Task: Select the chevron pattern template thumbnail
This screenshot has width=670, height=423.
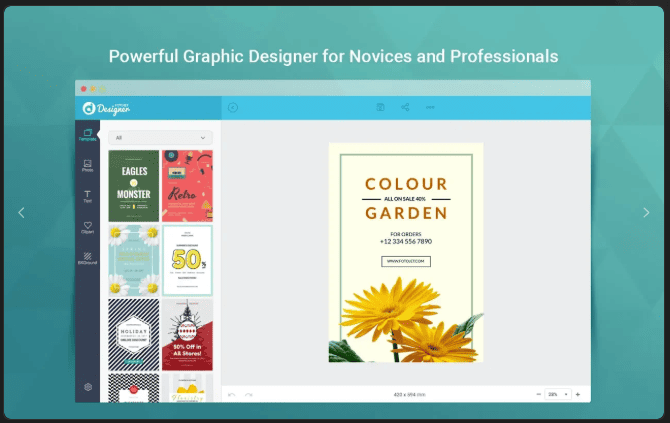Action: [134, 388]
